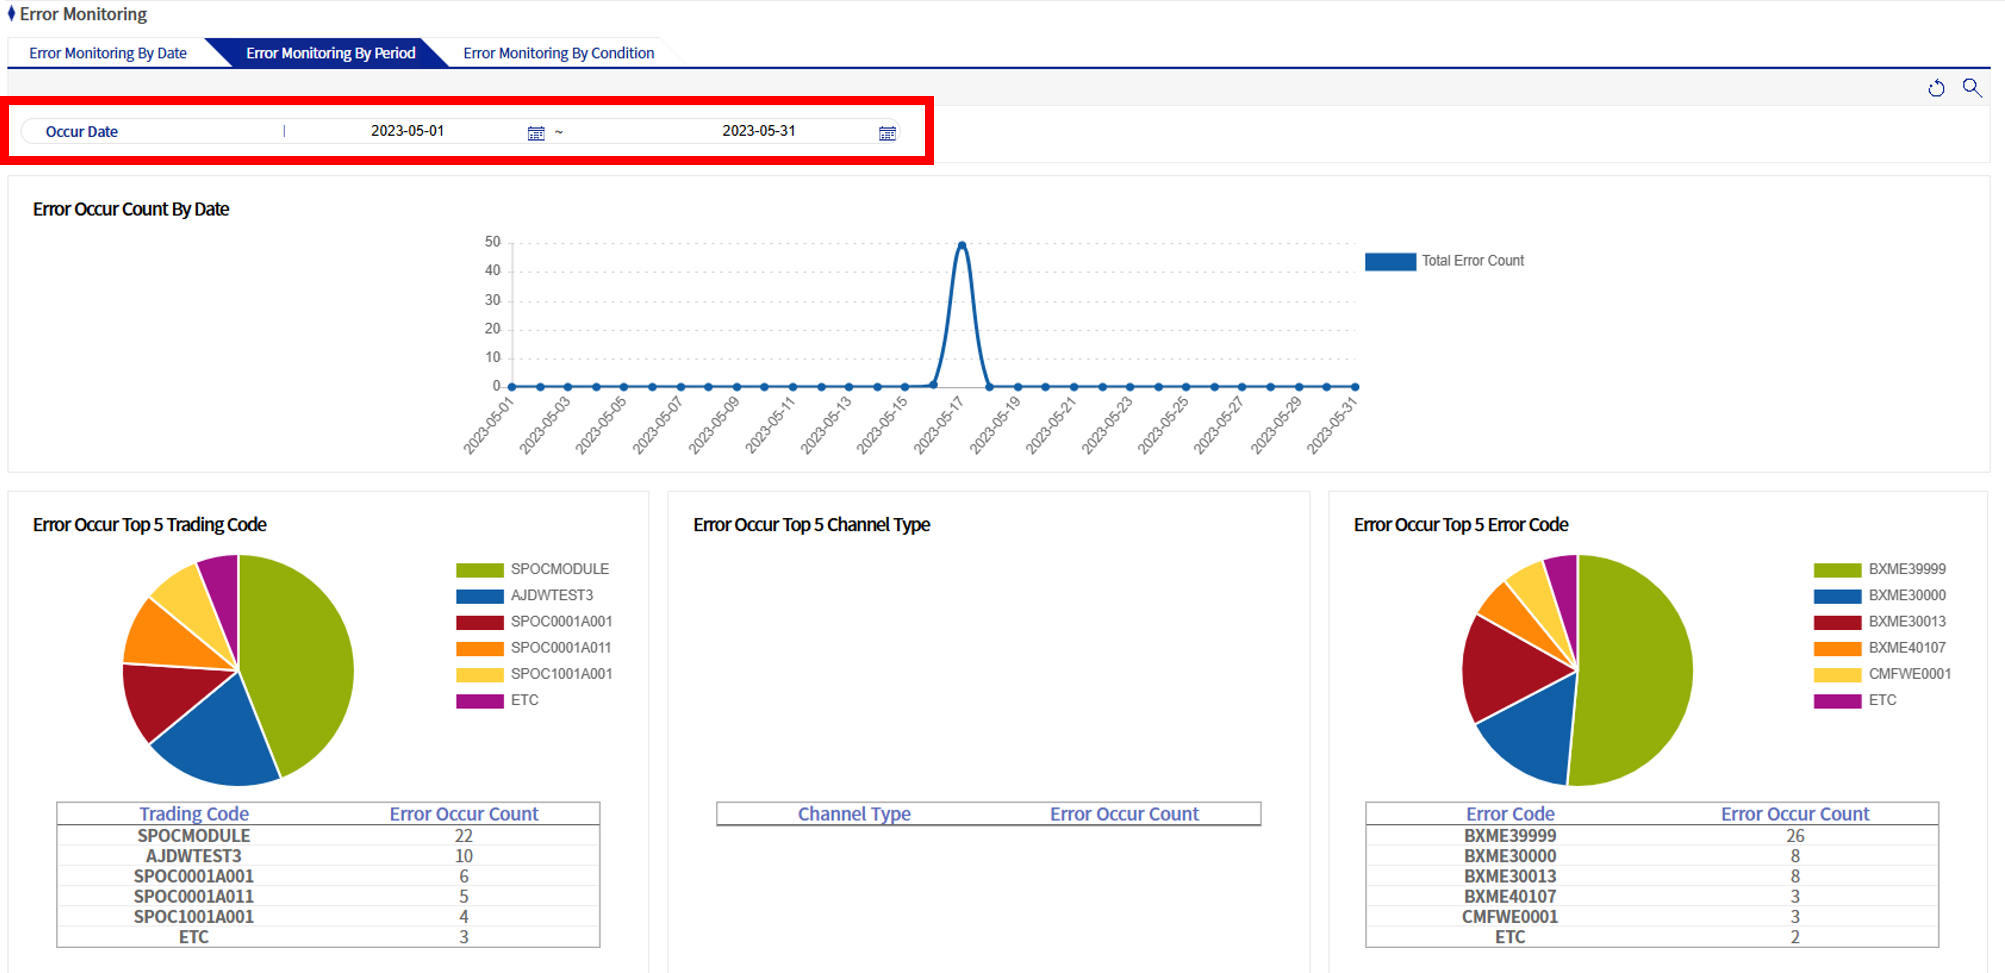Screen dimensions: 2005x973
Task: Open the start date calendar picker
Action: point(536,133)
